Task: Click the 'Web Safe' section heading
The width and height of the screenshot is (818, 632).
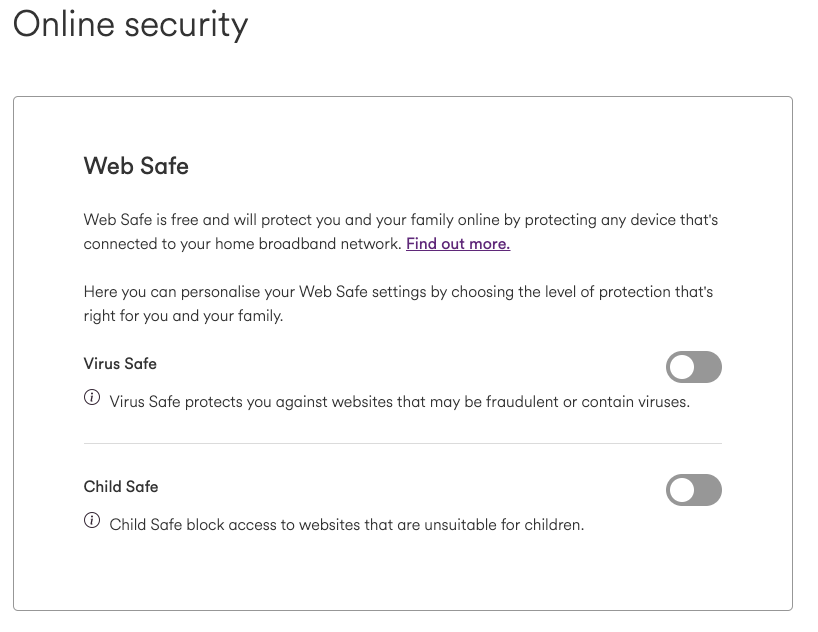Action: pos(136,166)
